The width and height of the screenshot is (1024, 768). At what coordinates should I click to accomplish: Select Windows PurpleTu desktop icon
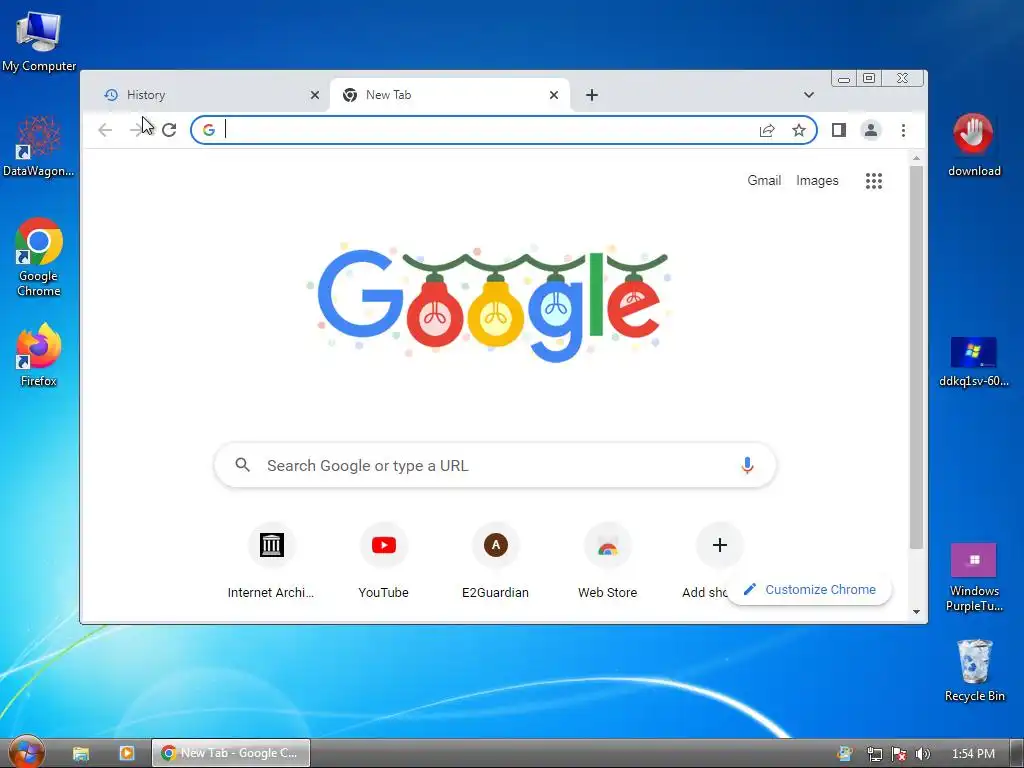(974, 577)
